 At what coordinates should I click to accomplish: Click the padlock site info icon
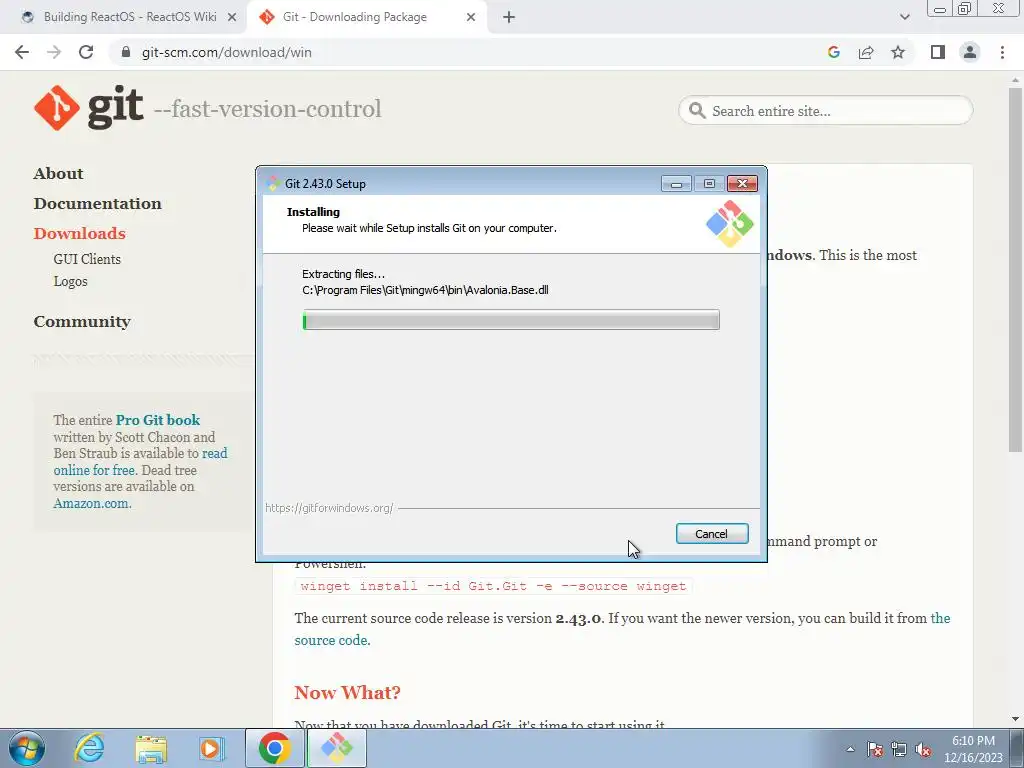[x=126, y=52]
